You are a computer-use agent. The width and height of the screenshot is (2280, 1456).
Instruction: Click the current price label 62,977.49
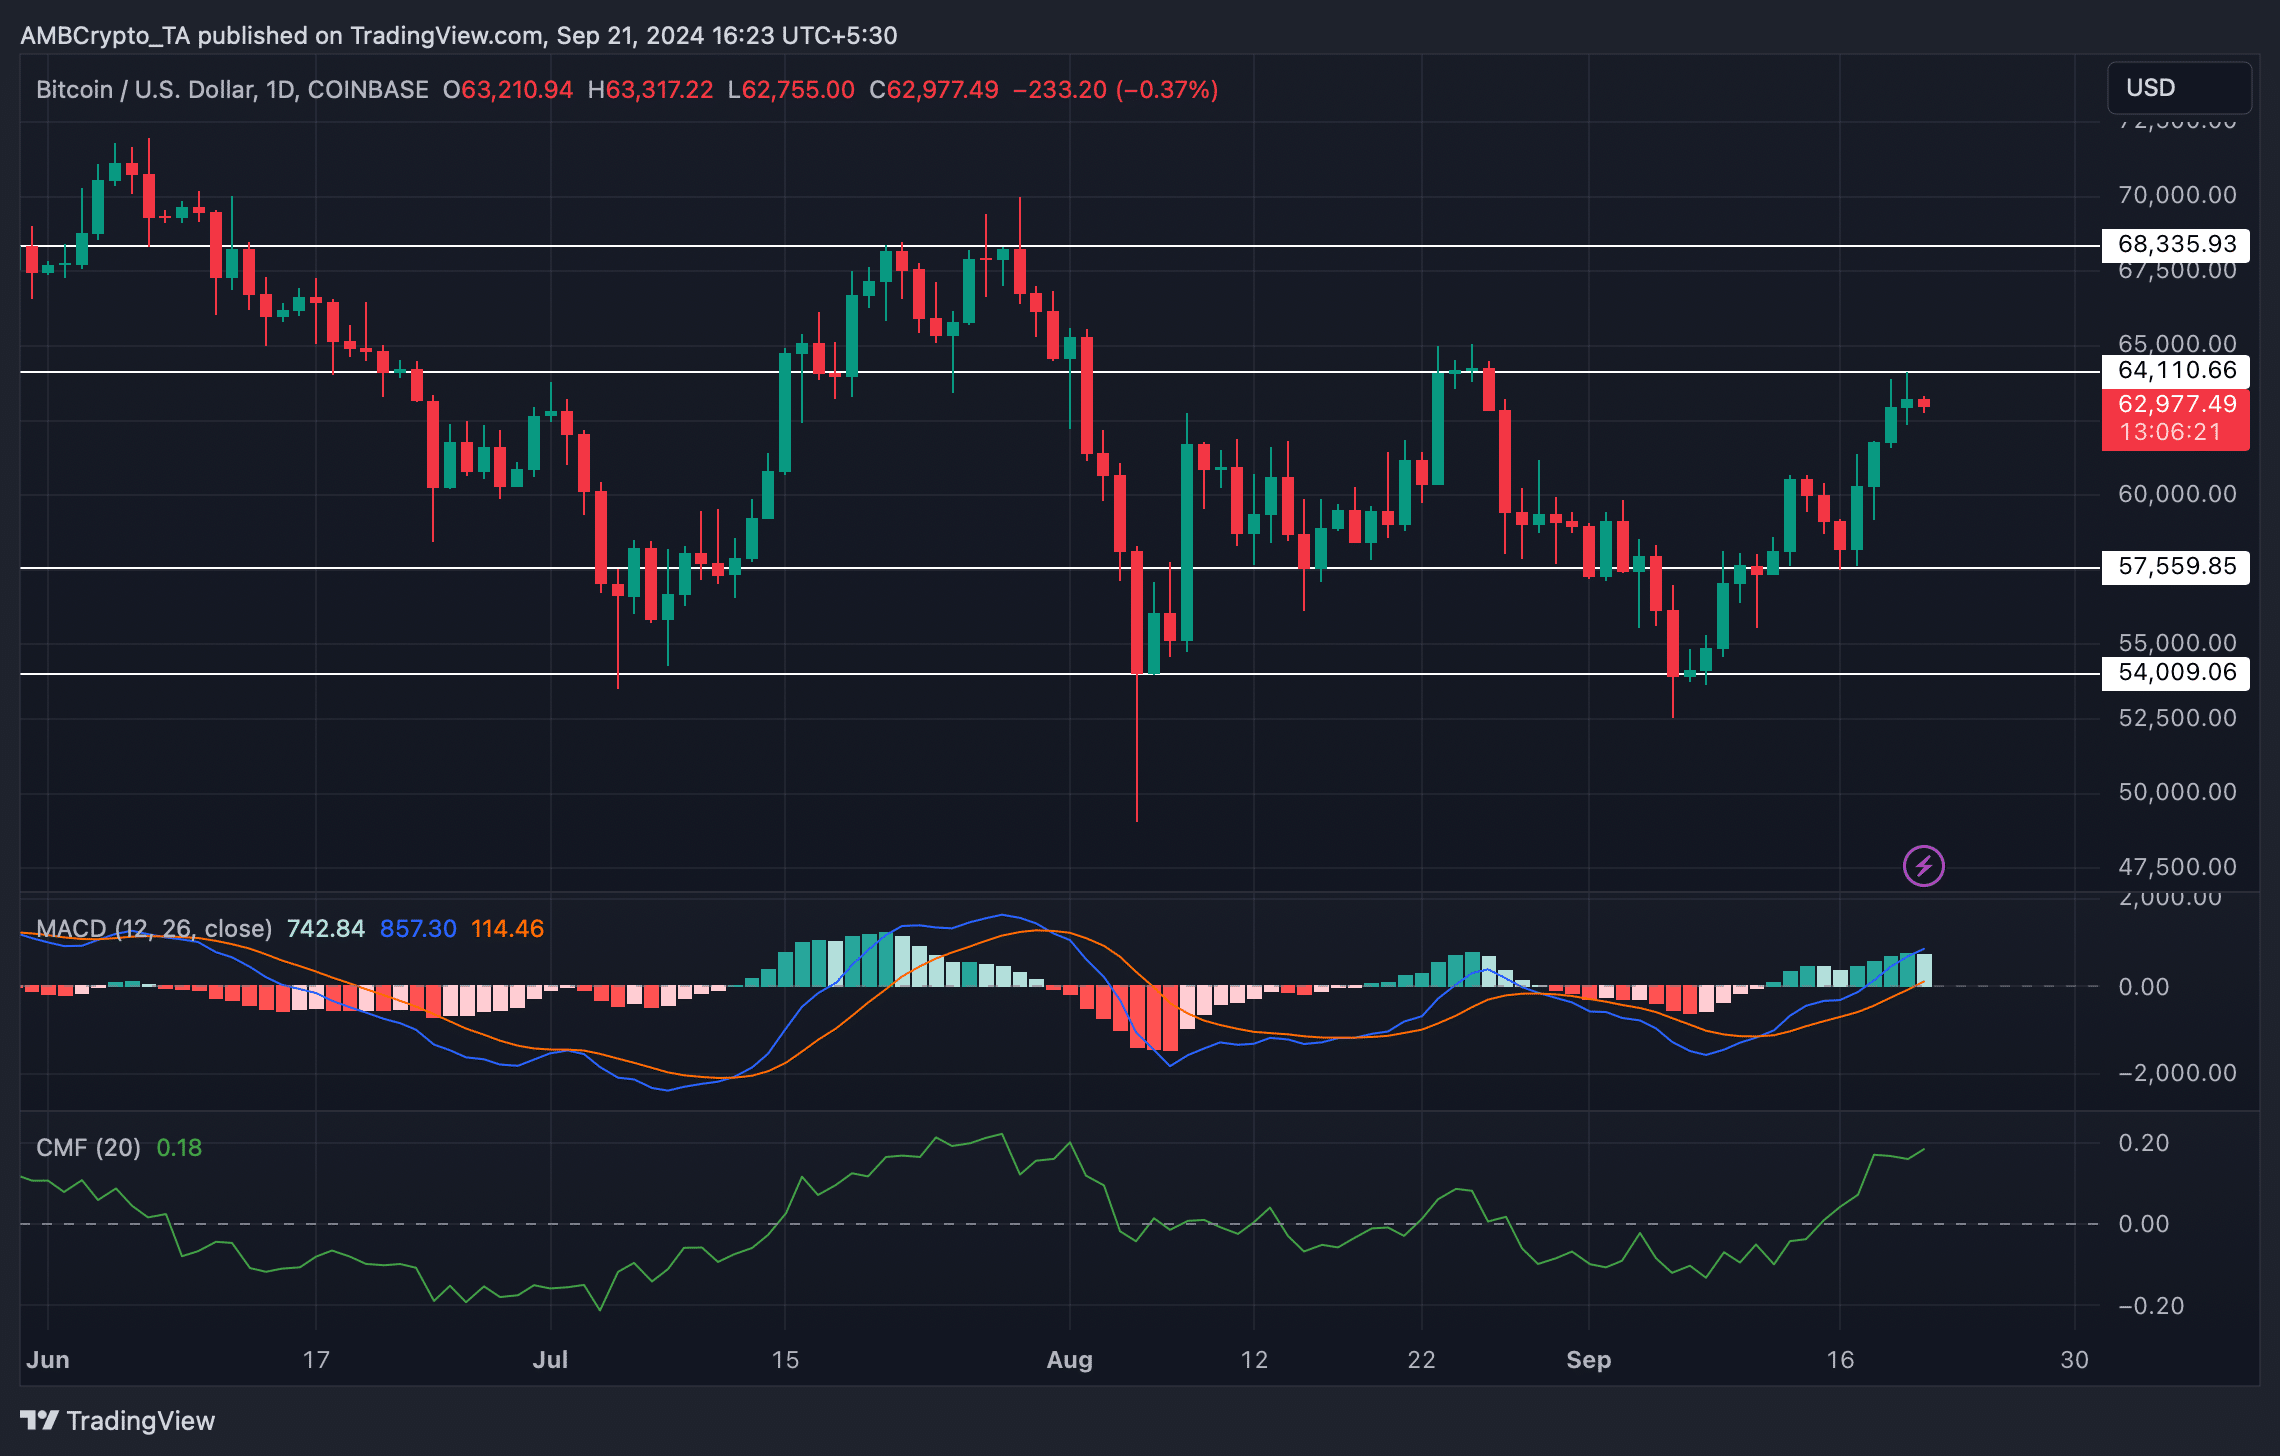point(2176,404)
